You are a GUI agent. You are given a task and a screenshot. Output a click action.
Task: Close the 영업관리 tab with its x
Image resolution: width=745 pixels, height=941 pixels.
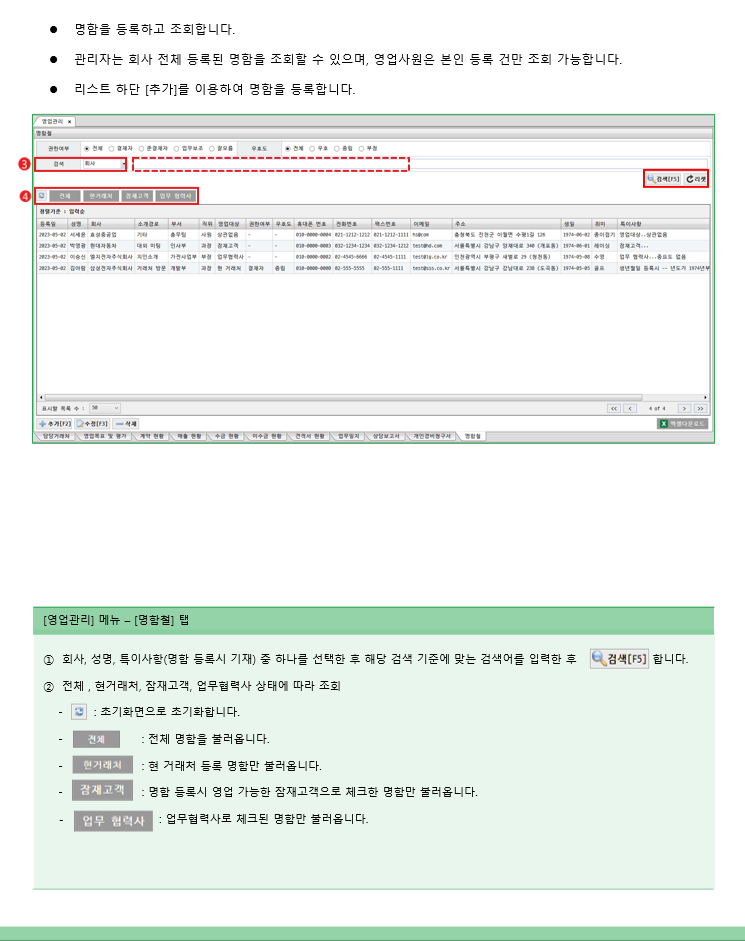pyautogui.click(x=70, y=121)
